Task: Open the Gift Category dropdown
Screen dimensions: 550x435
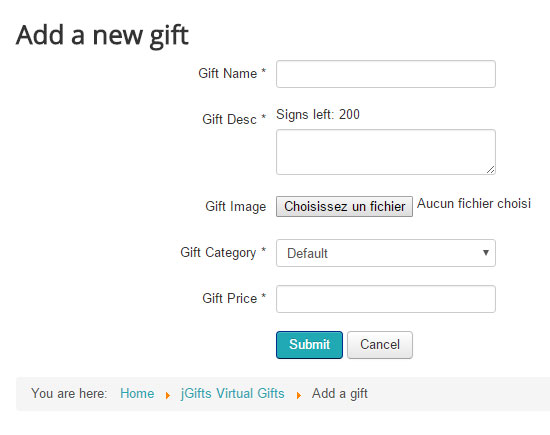Action: click(385, 253)
